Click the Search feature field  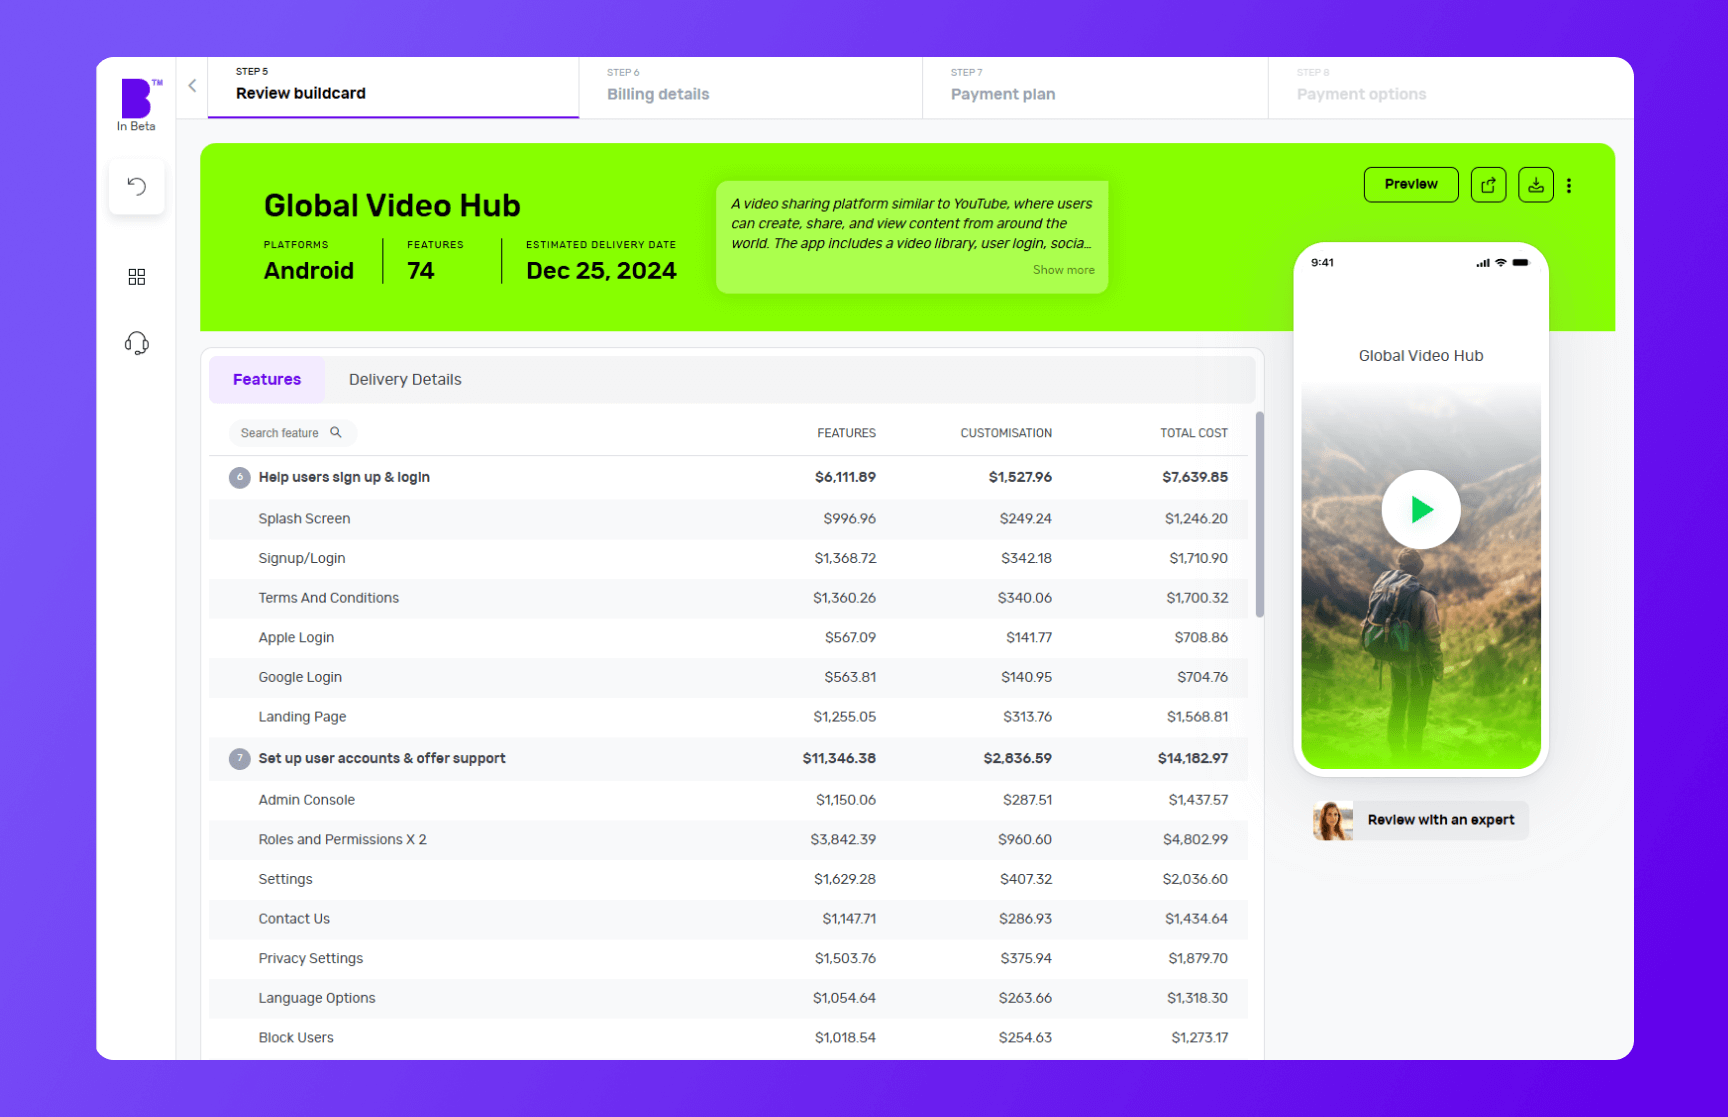(x=291, y=433)
